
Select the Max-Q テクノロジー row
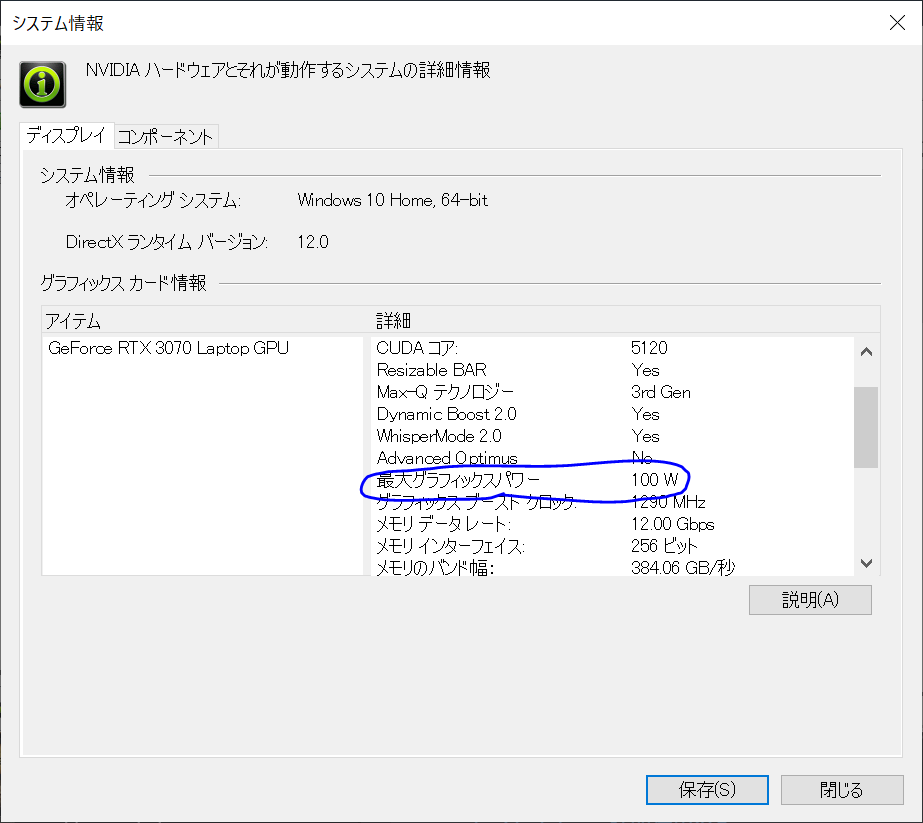pos(612,392)
